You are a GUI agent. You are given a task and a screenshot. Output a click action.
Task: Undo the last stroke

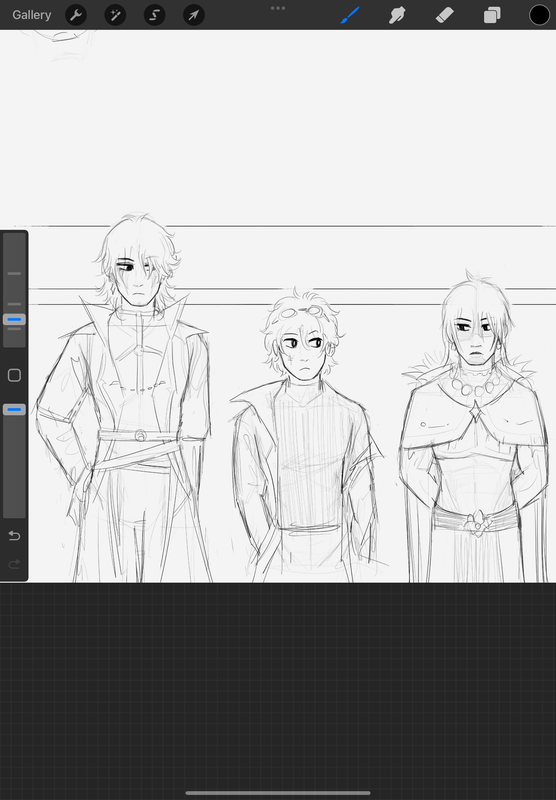point(14,535)
